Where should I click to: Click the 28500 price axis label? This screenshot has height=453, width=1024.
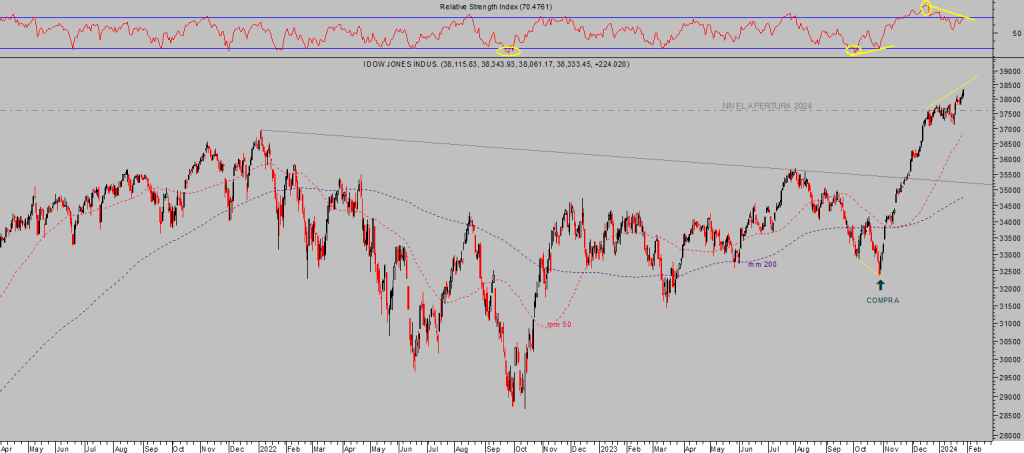pyautogui.click(x=1009, y=415)
